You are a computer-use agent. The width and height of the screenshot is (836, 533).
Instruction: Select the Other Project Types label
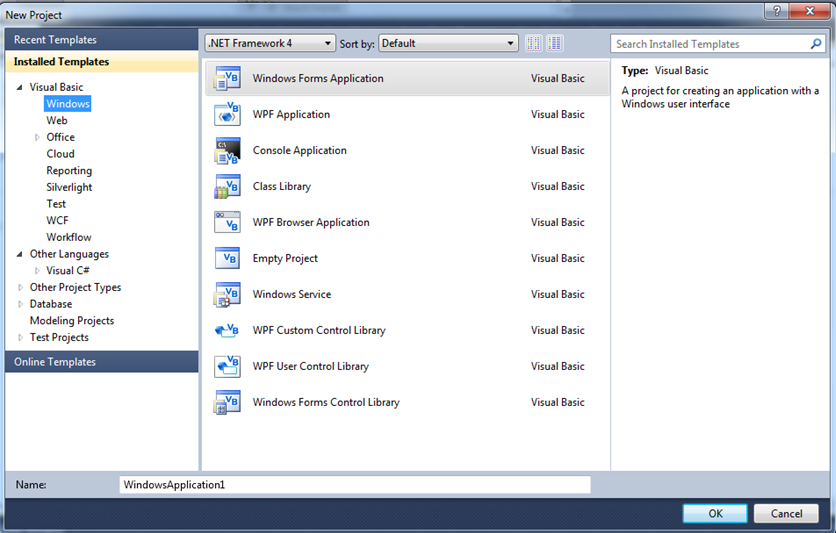75,287
